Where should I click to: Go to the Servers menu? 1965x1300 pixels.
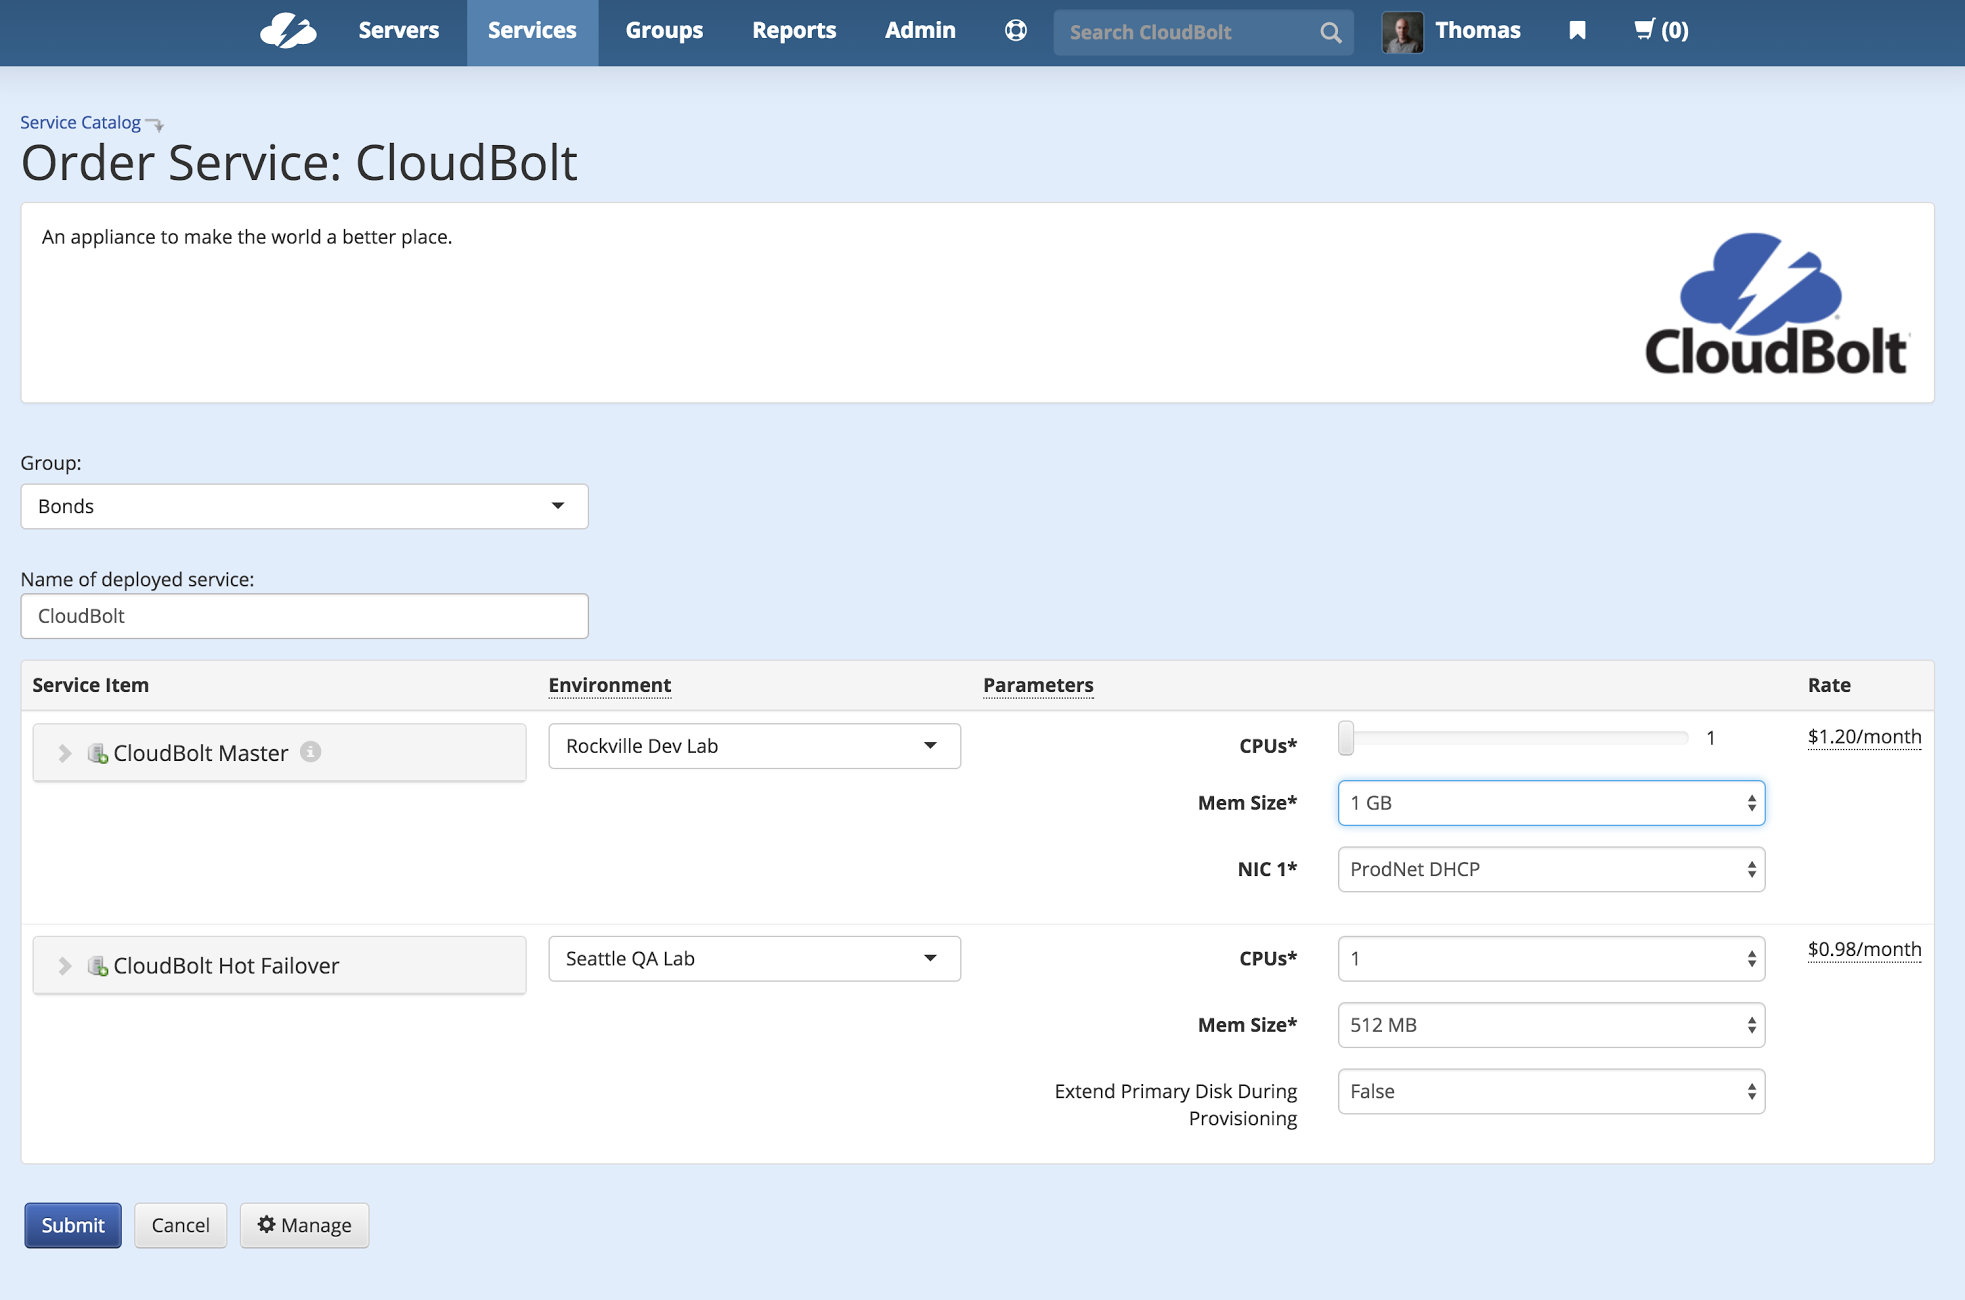pyautogui.click(x=398, y=31)
